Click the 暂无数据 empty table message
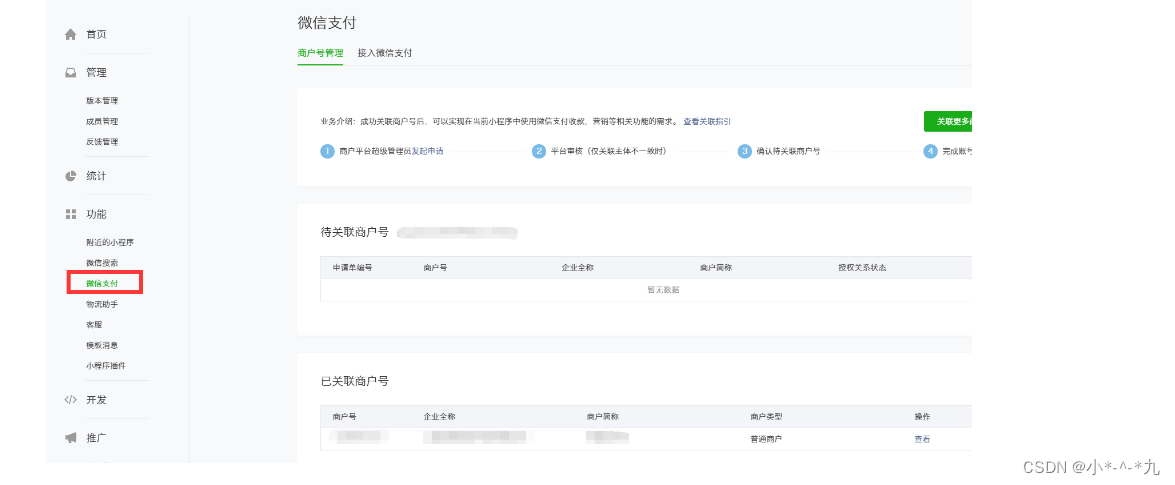The width and height of the screenshot is (1175, 485). 662,290
